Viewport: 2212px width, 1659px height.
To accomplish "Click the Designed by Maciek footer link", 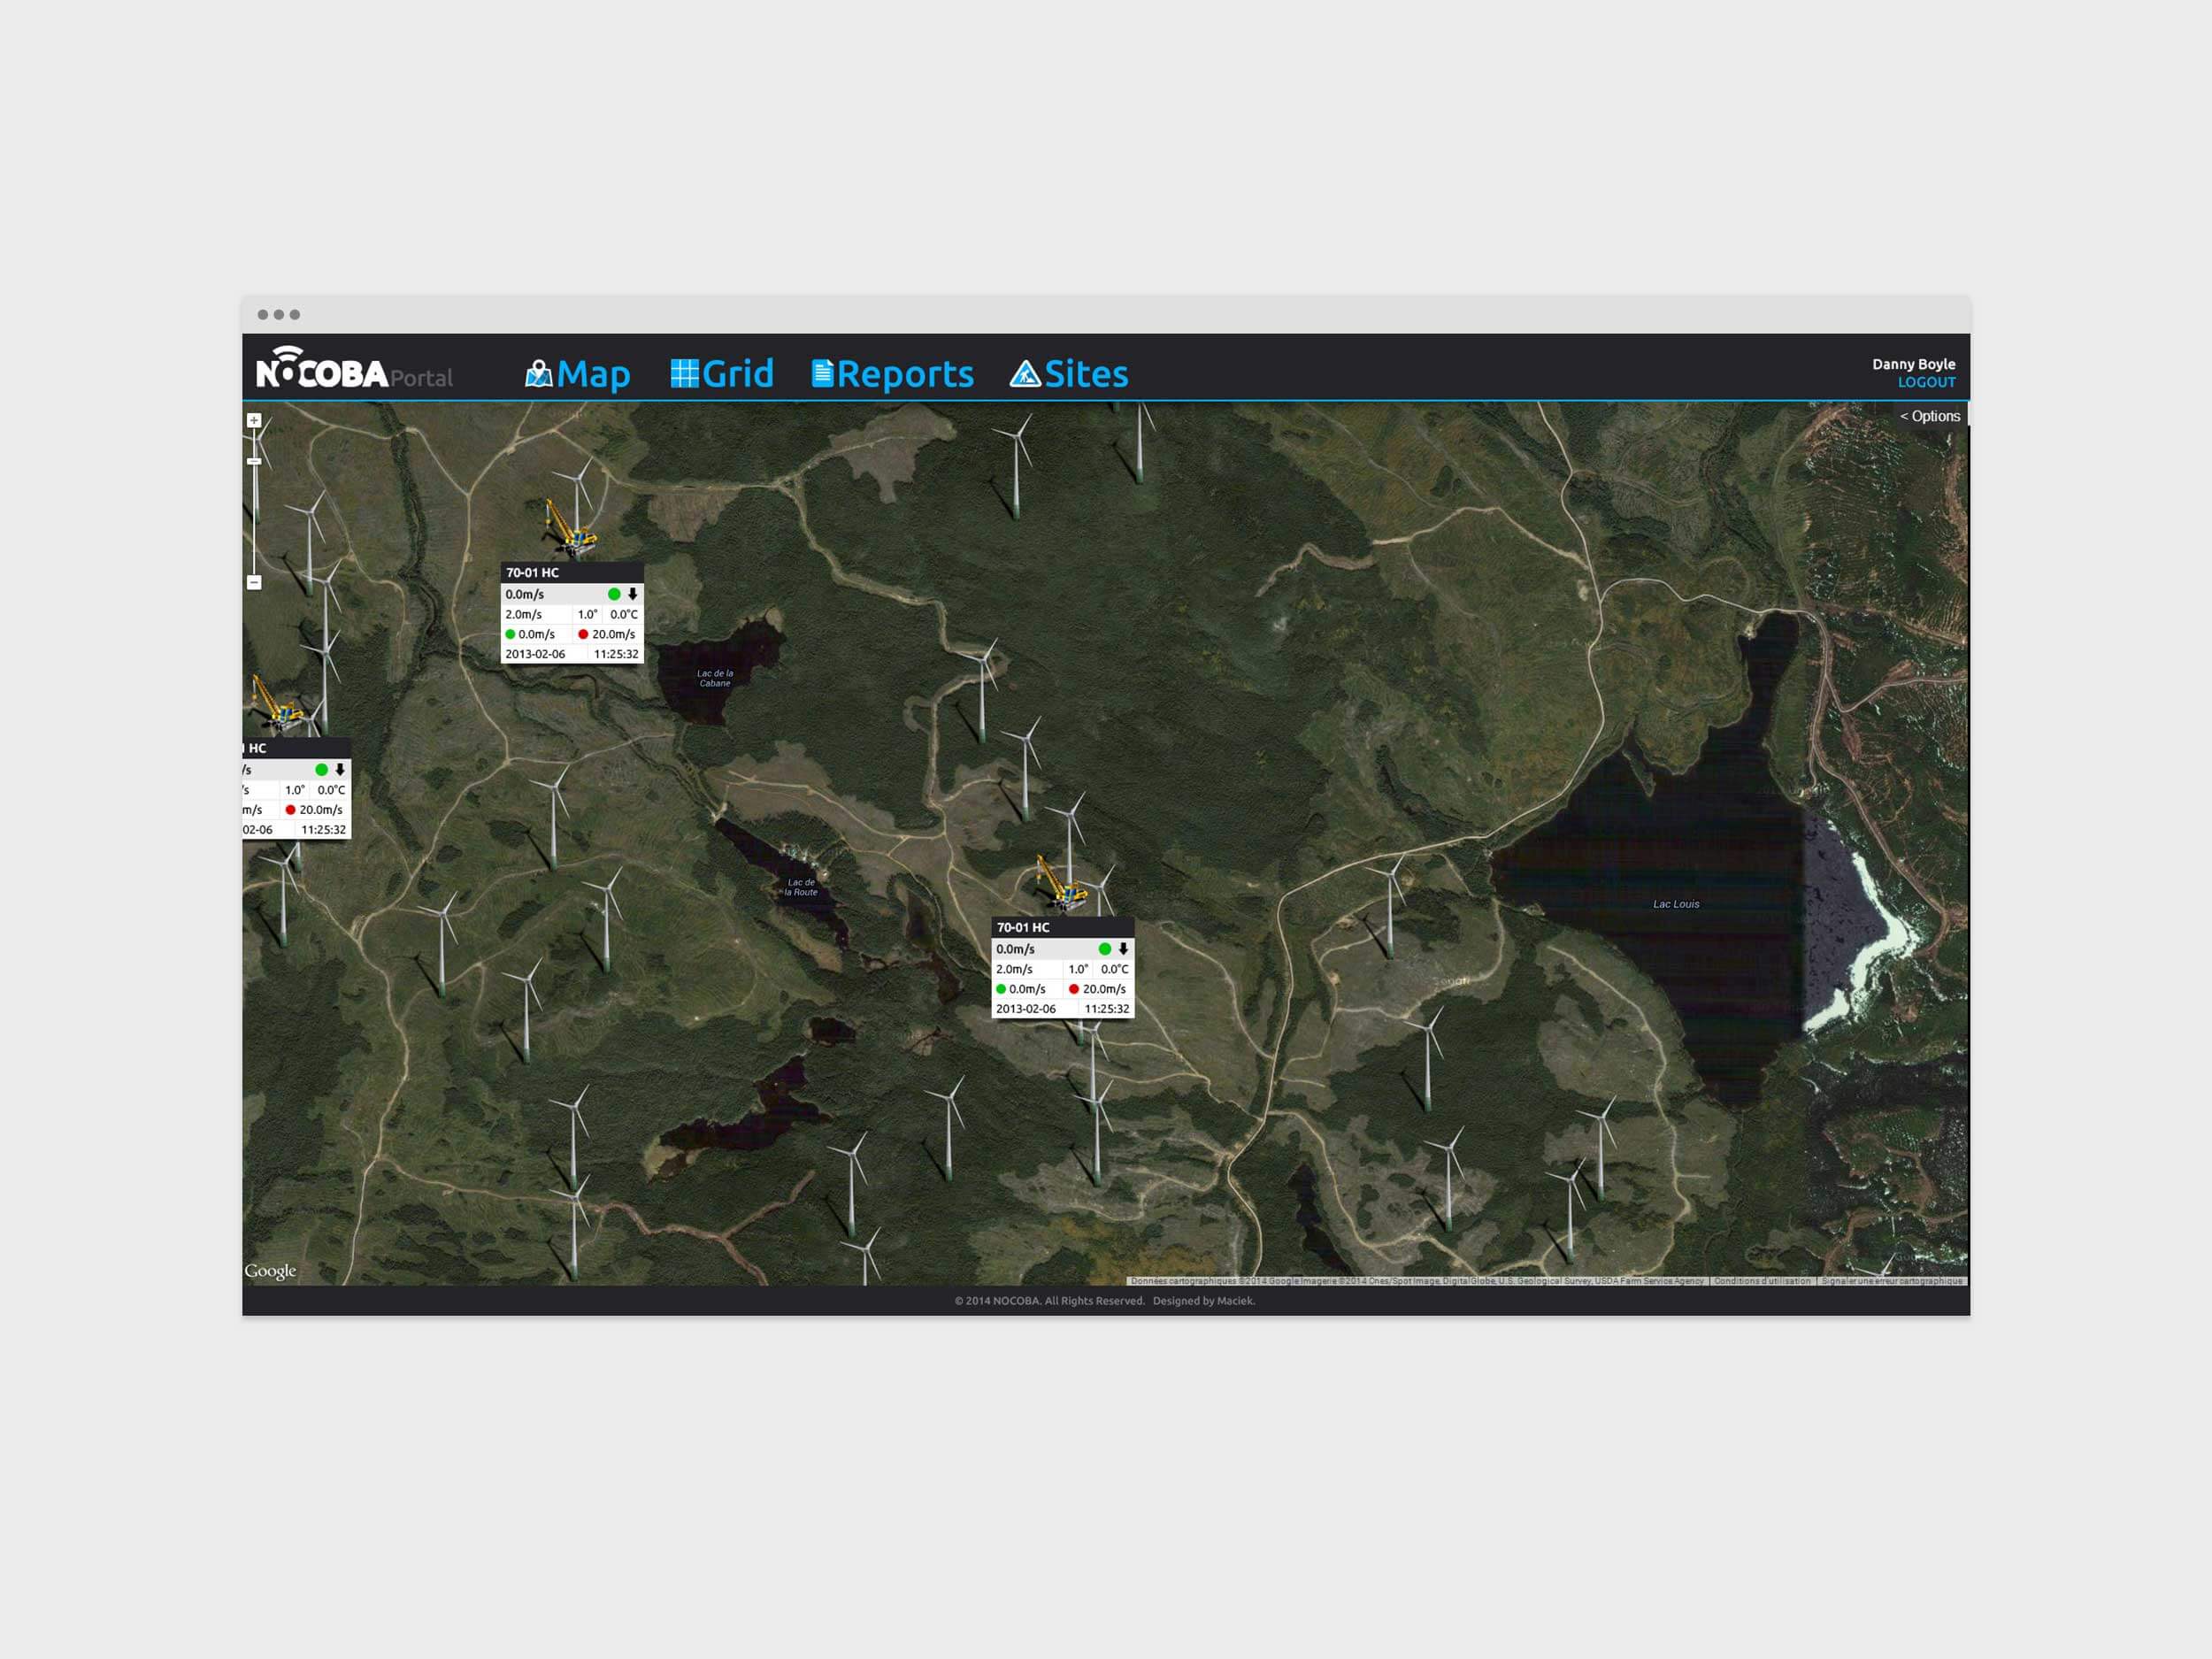I will tap(1203, 1301).
